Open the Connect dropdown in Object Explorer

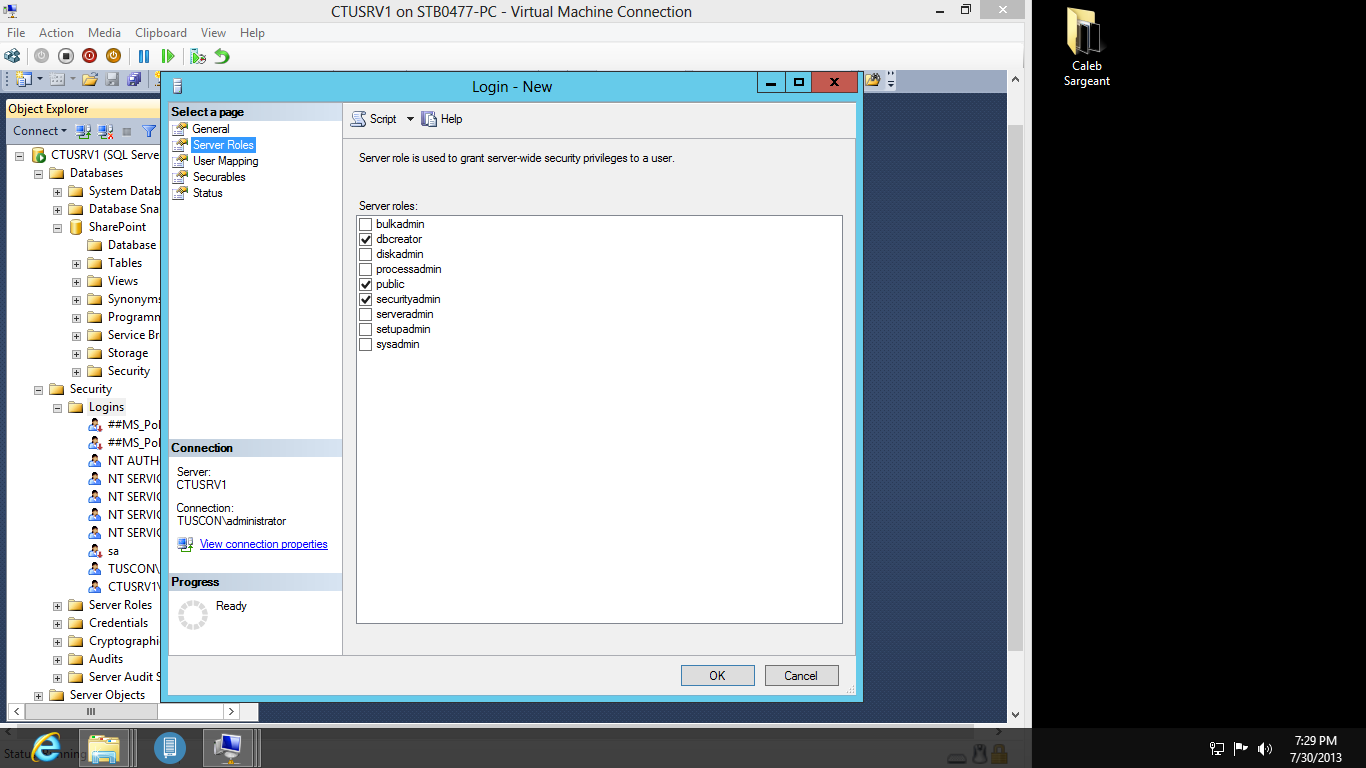pyautogui.click(x=40, y=131)
